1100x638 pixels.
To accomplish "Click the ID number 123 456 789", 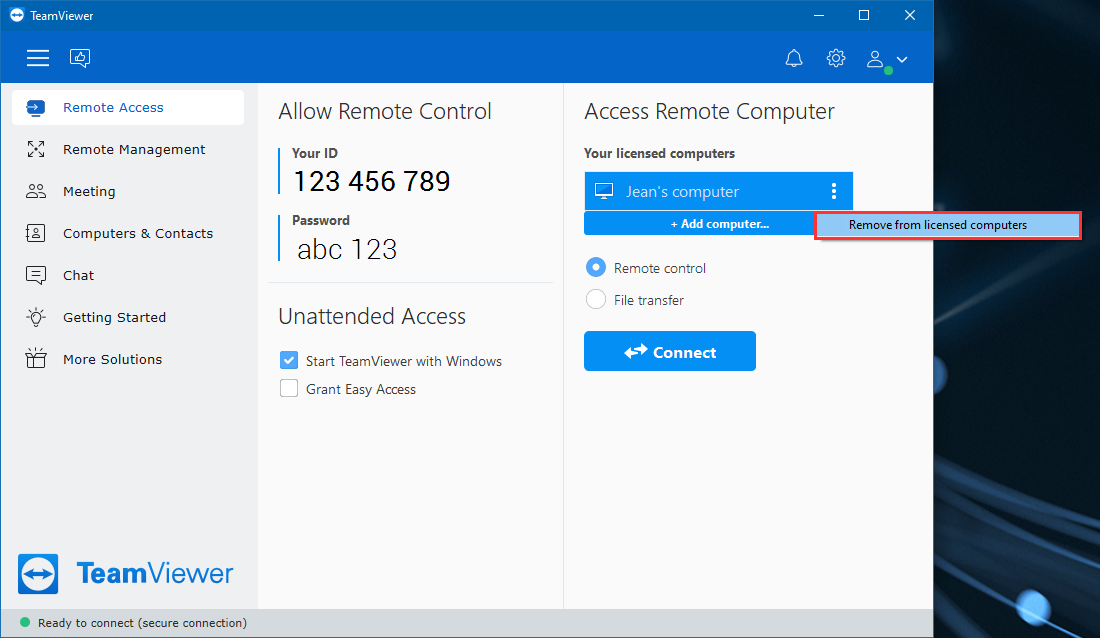I will 372,181.
